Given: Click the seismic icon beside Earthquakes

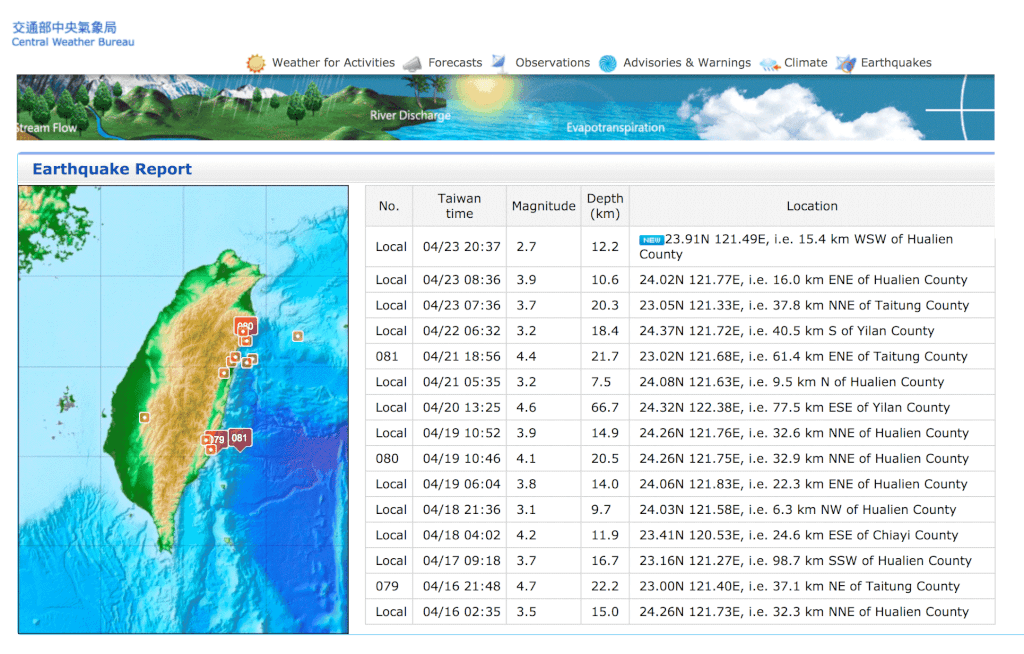Looking at the screenshot, I should point(845,63).
